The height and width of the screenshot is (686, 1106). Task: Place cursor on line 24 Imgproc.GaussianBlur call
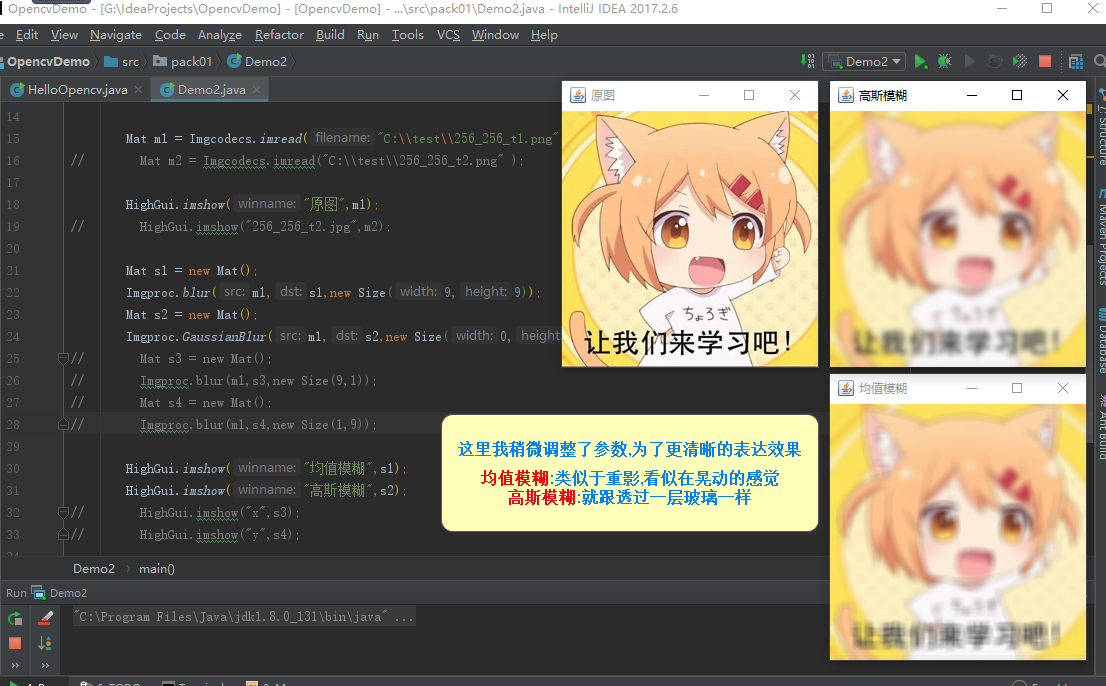tap(344, 336)
